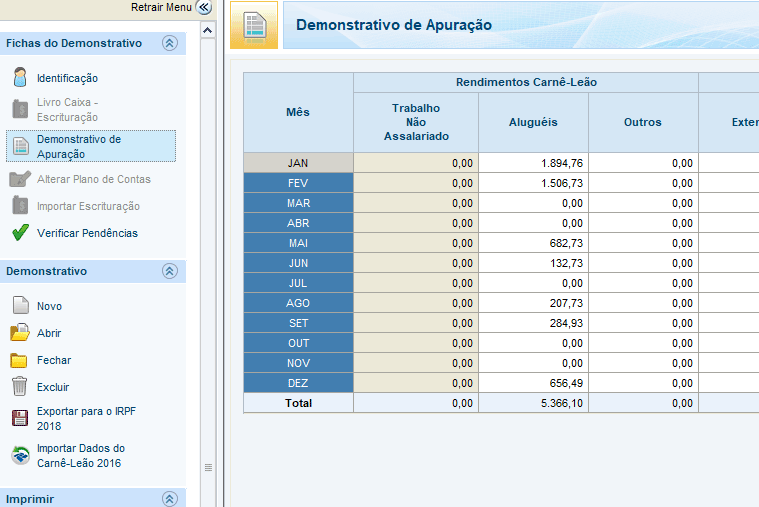This screenshot has height=507, width=759.
Task: Collapse the Fichas do Demonstrativo section
Action: point(169,43)
